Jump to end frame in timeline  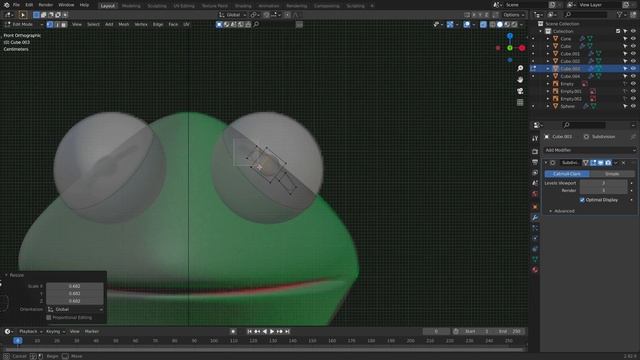pos(287,331)
